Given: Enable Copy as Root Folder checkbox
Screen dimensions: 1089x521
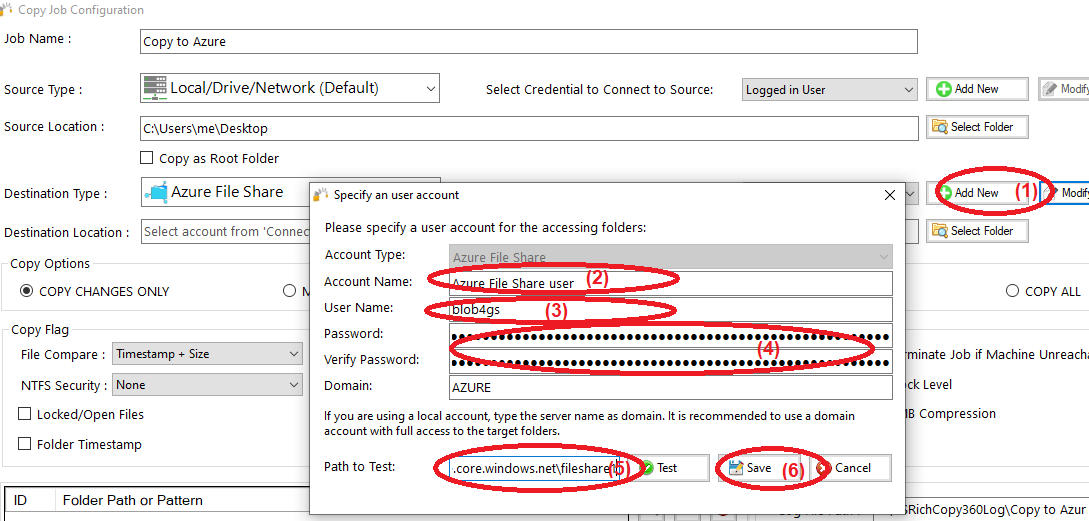Looking at the screenshot, I should pyautogui.click(x=147, y=158).
